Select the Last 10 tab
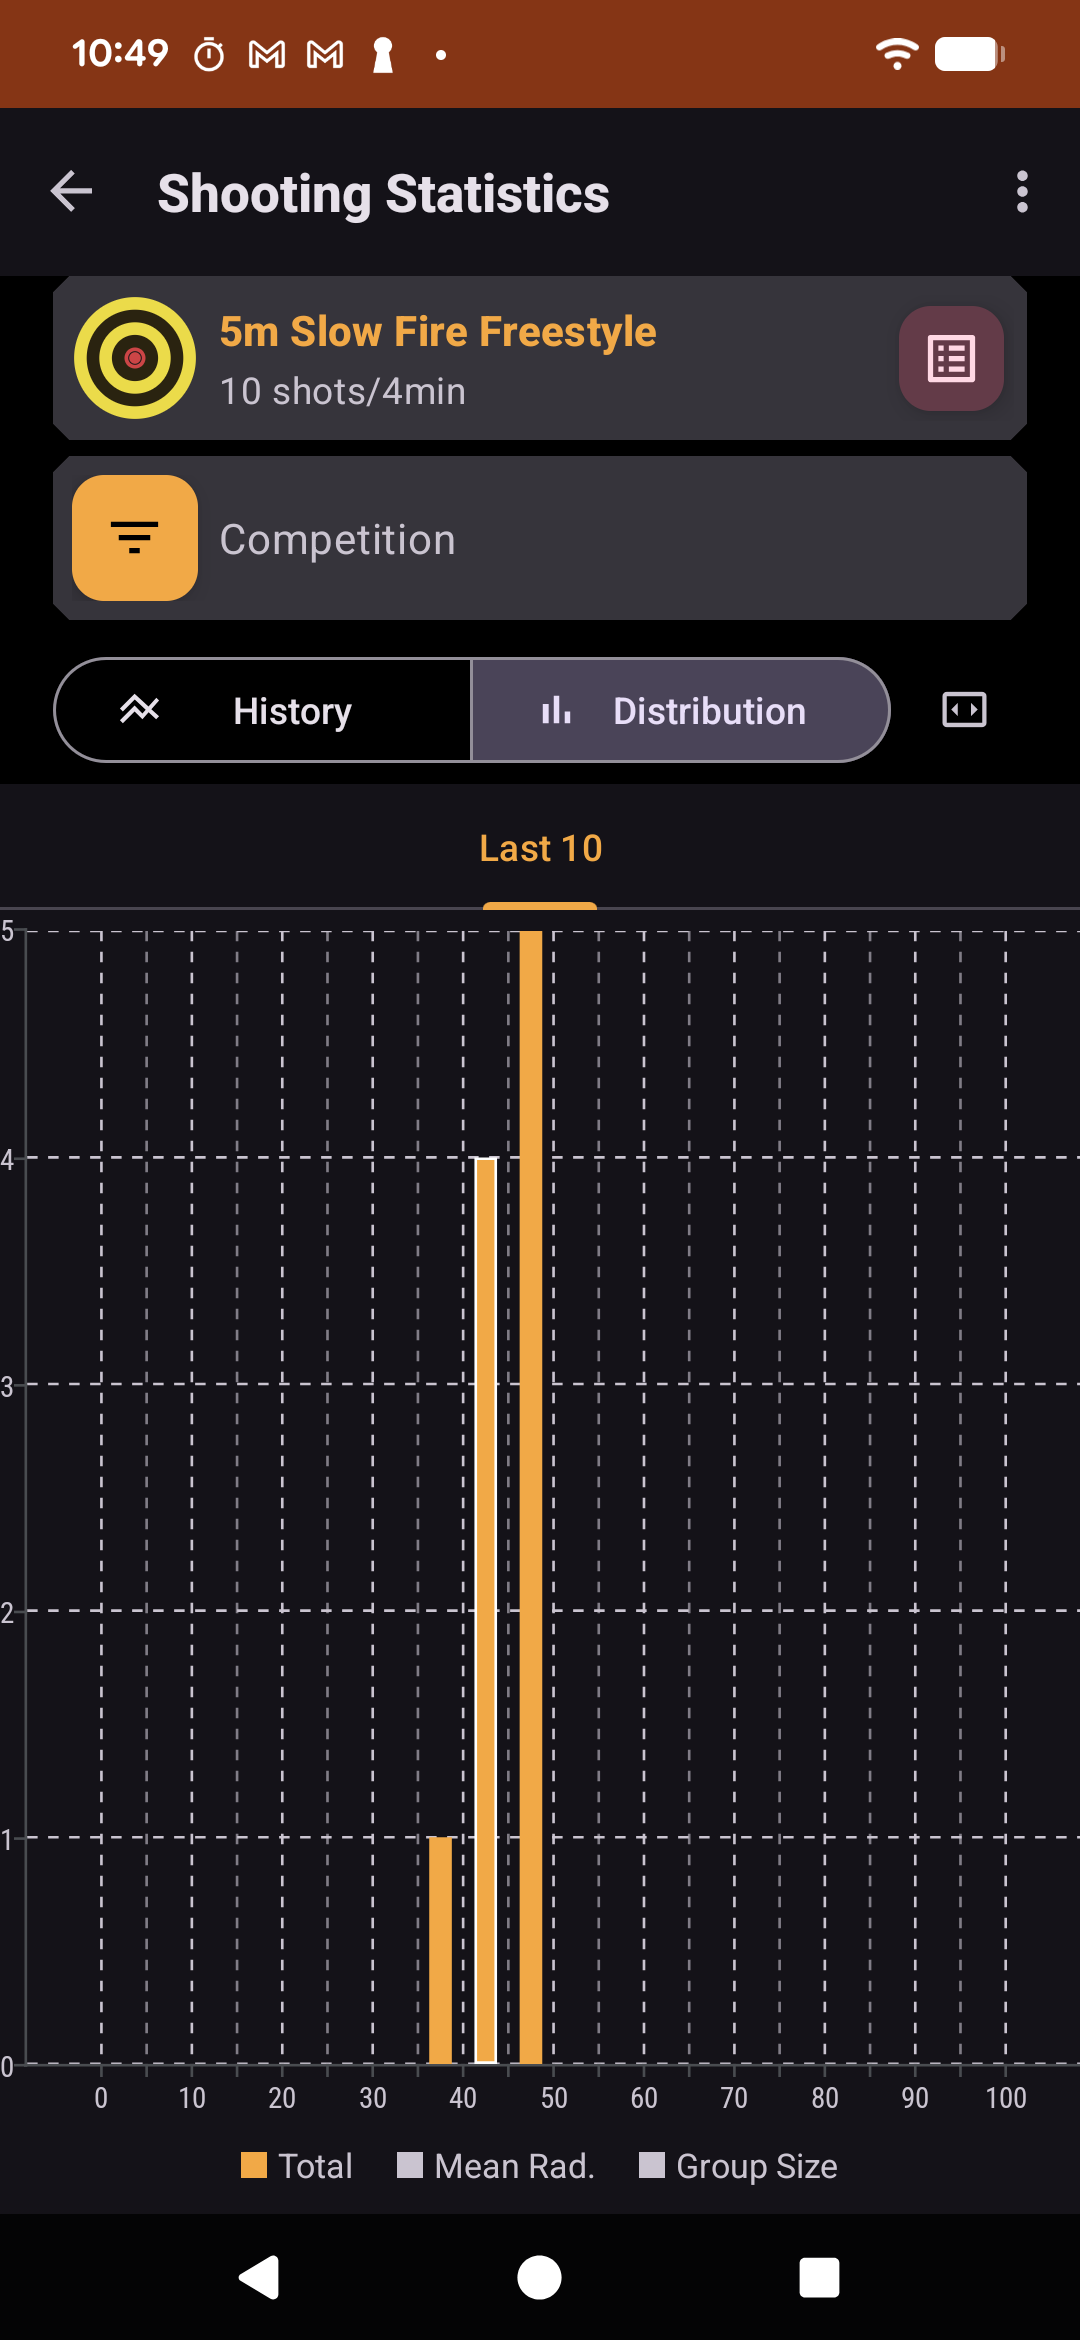 [x=540, y=849]
